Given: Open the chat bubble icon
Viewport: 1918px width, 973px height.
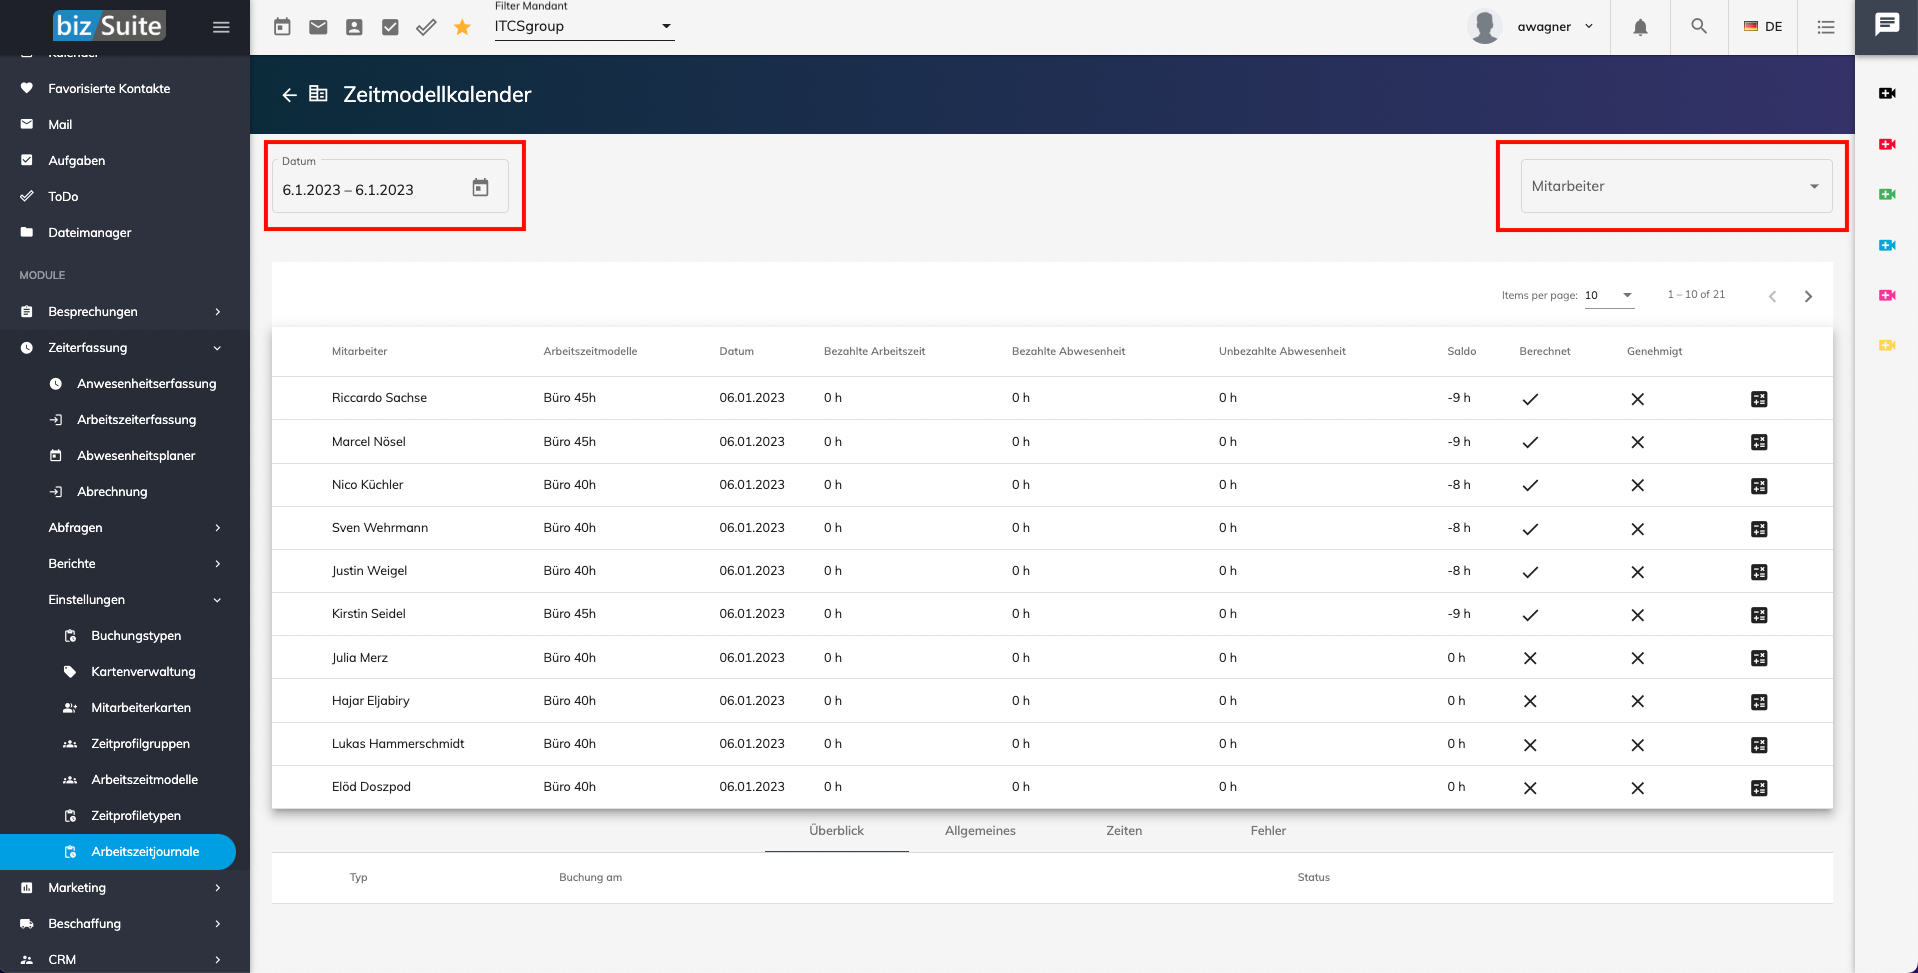Looking at the screenshot, I should pos(1886,25).
